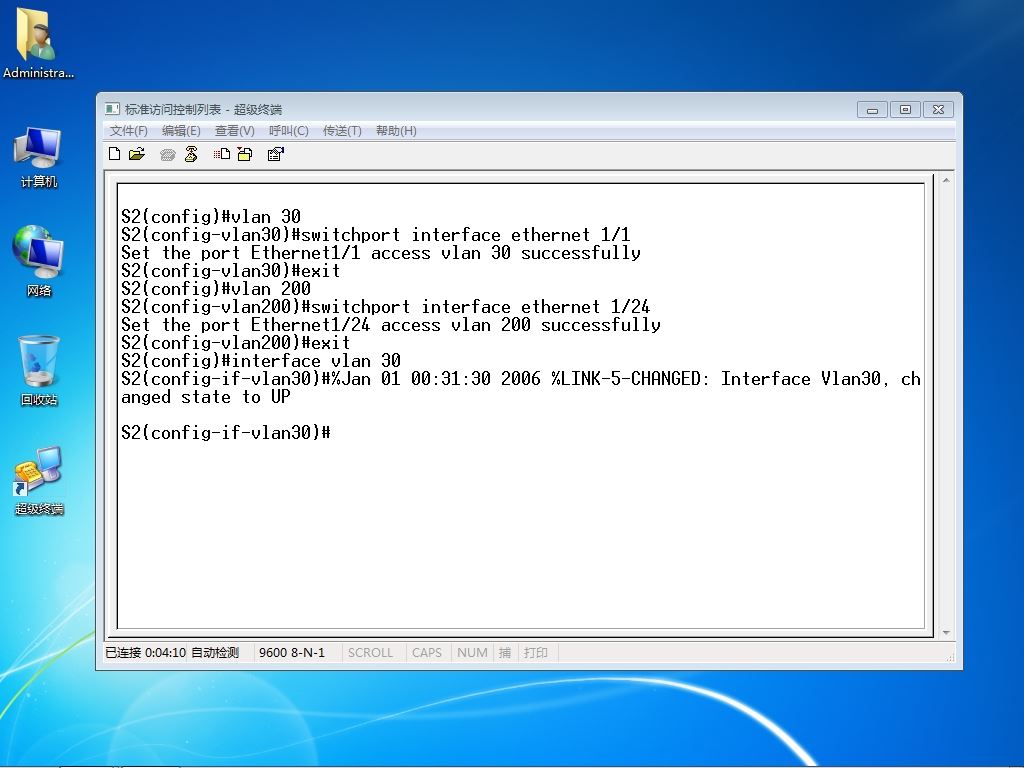Click the Receive file toolbar icon
The width and height of the screenshot is (1024, 768).
tap(245, 154)
